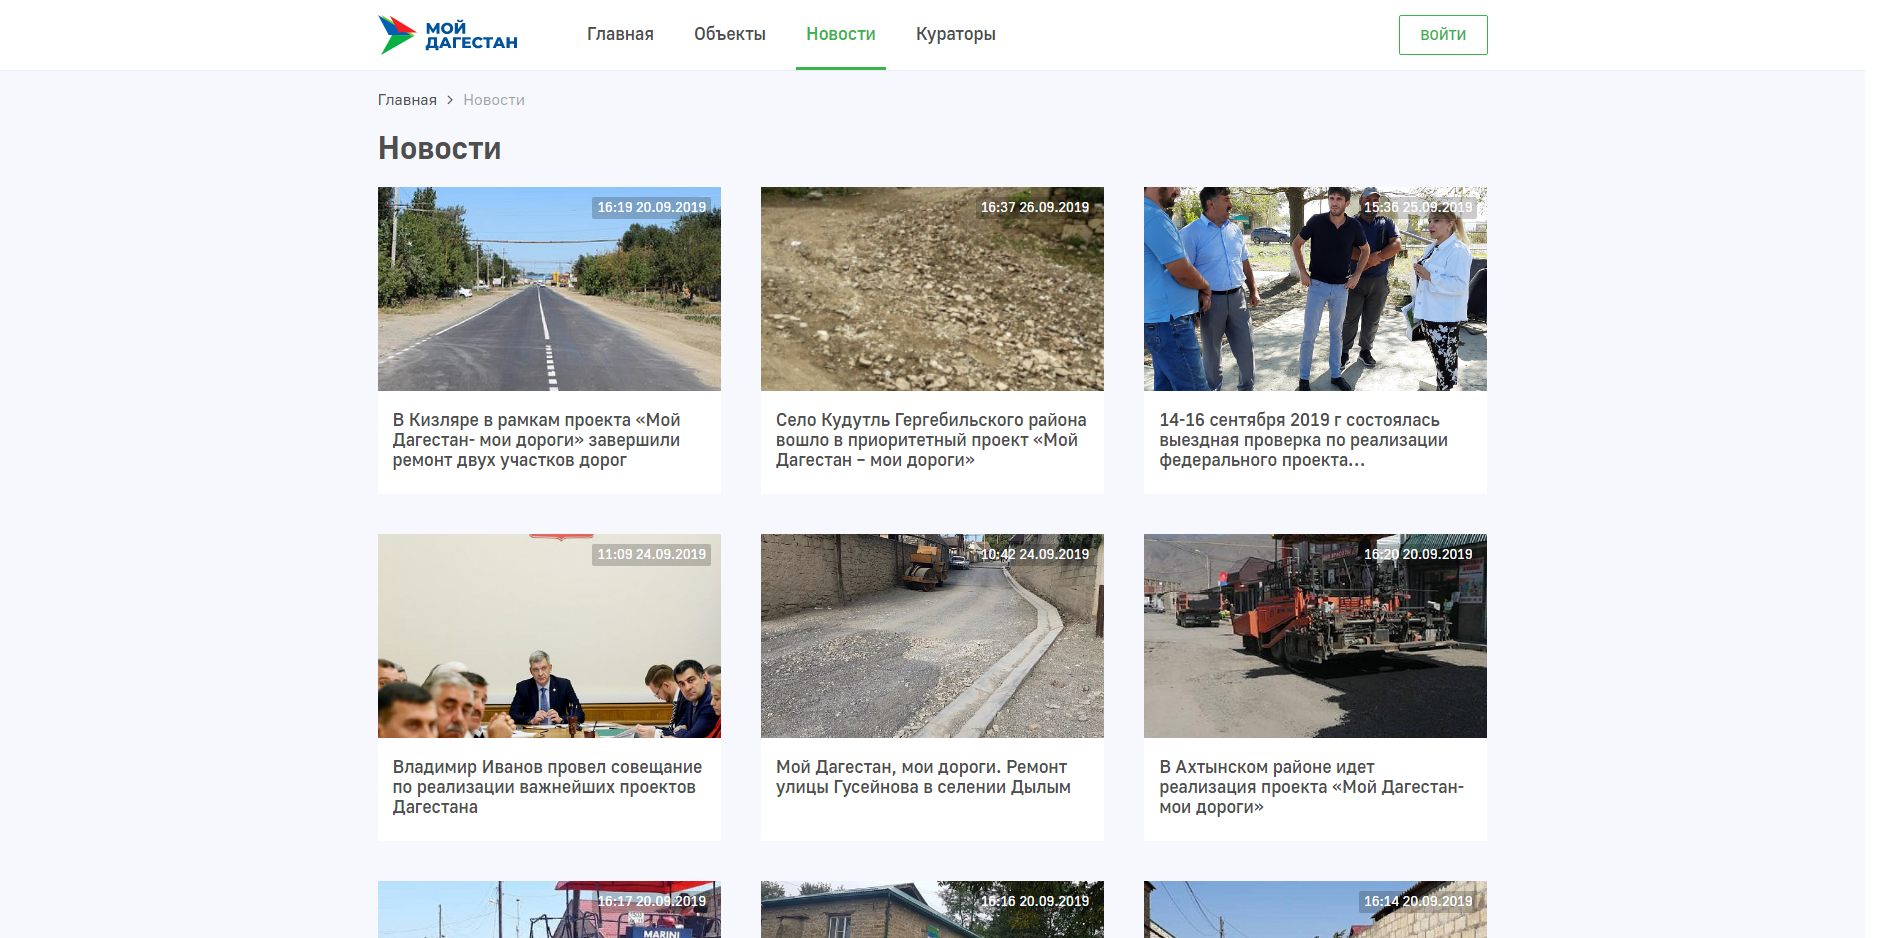Open the group inspection photo thumbnail
Image resolution: width=1880 pixels, height=938 pixels.
pyautogui.click(x=1315, y=289)
